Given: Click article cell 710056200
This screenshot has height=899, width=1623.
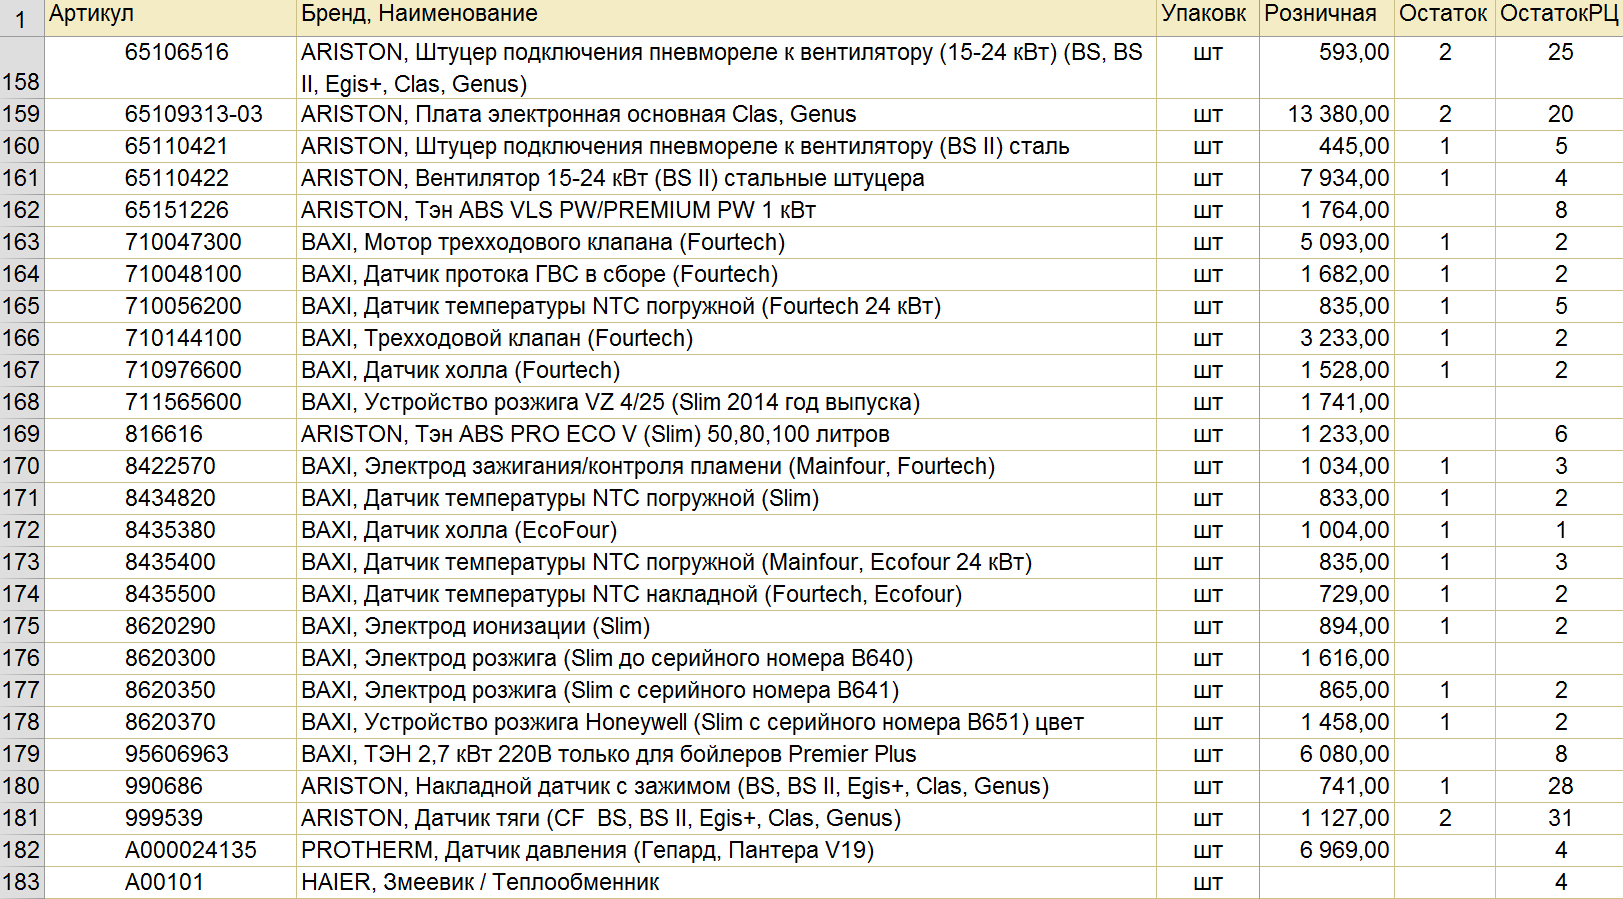Looking at the screenshot, I should 170,306.
